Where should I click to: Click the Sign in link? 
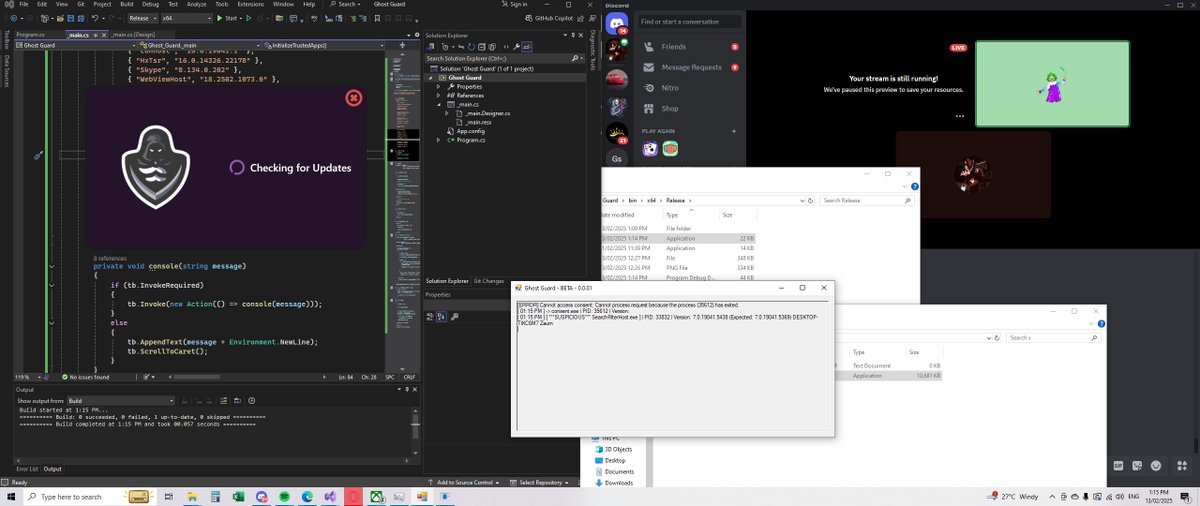(x=513, y=4)
